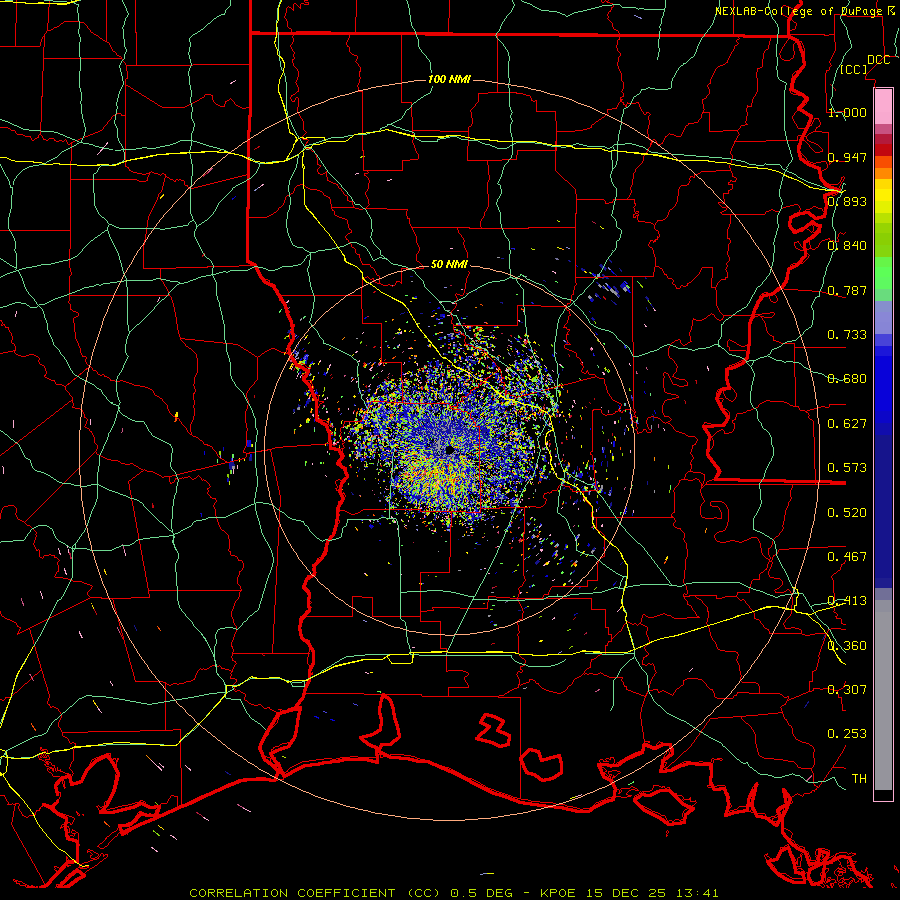Select the 0.840 scale value
Screen dimensions: 900x900
click(x=847, y=246)
